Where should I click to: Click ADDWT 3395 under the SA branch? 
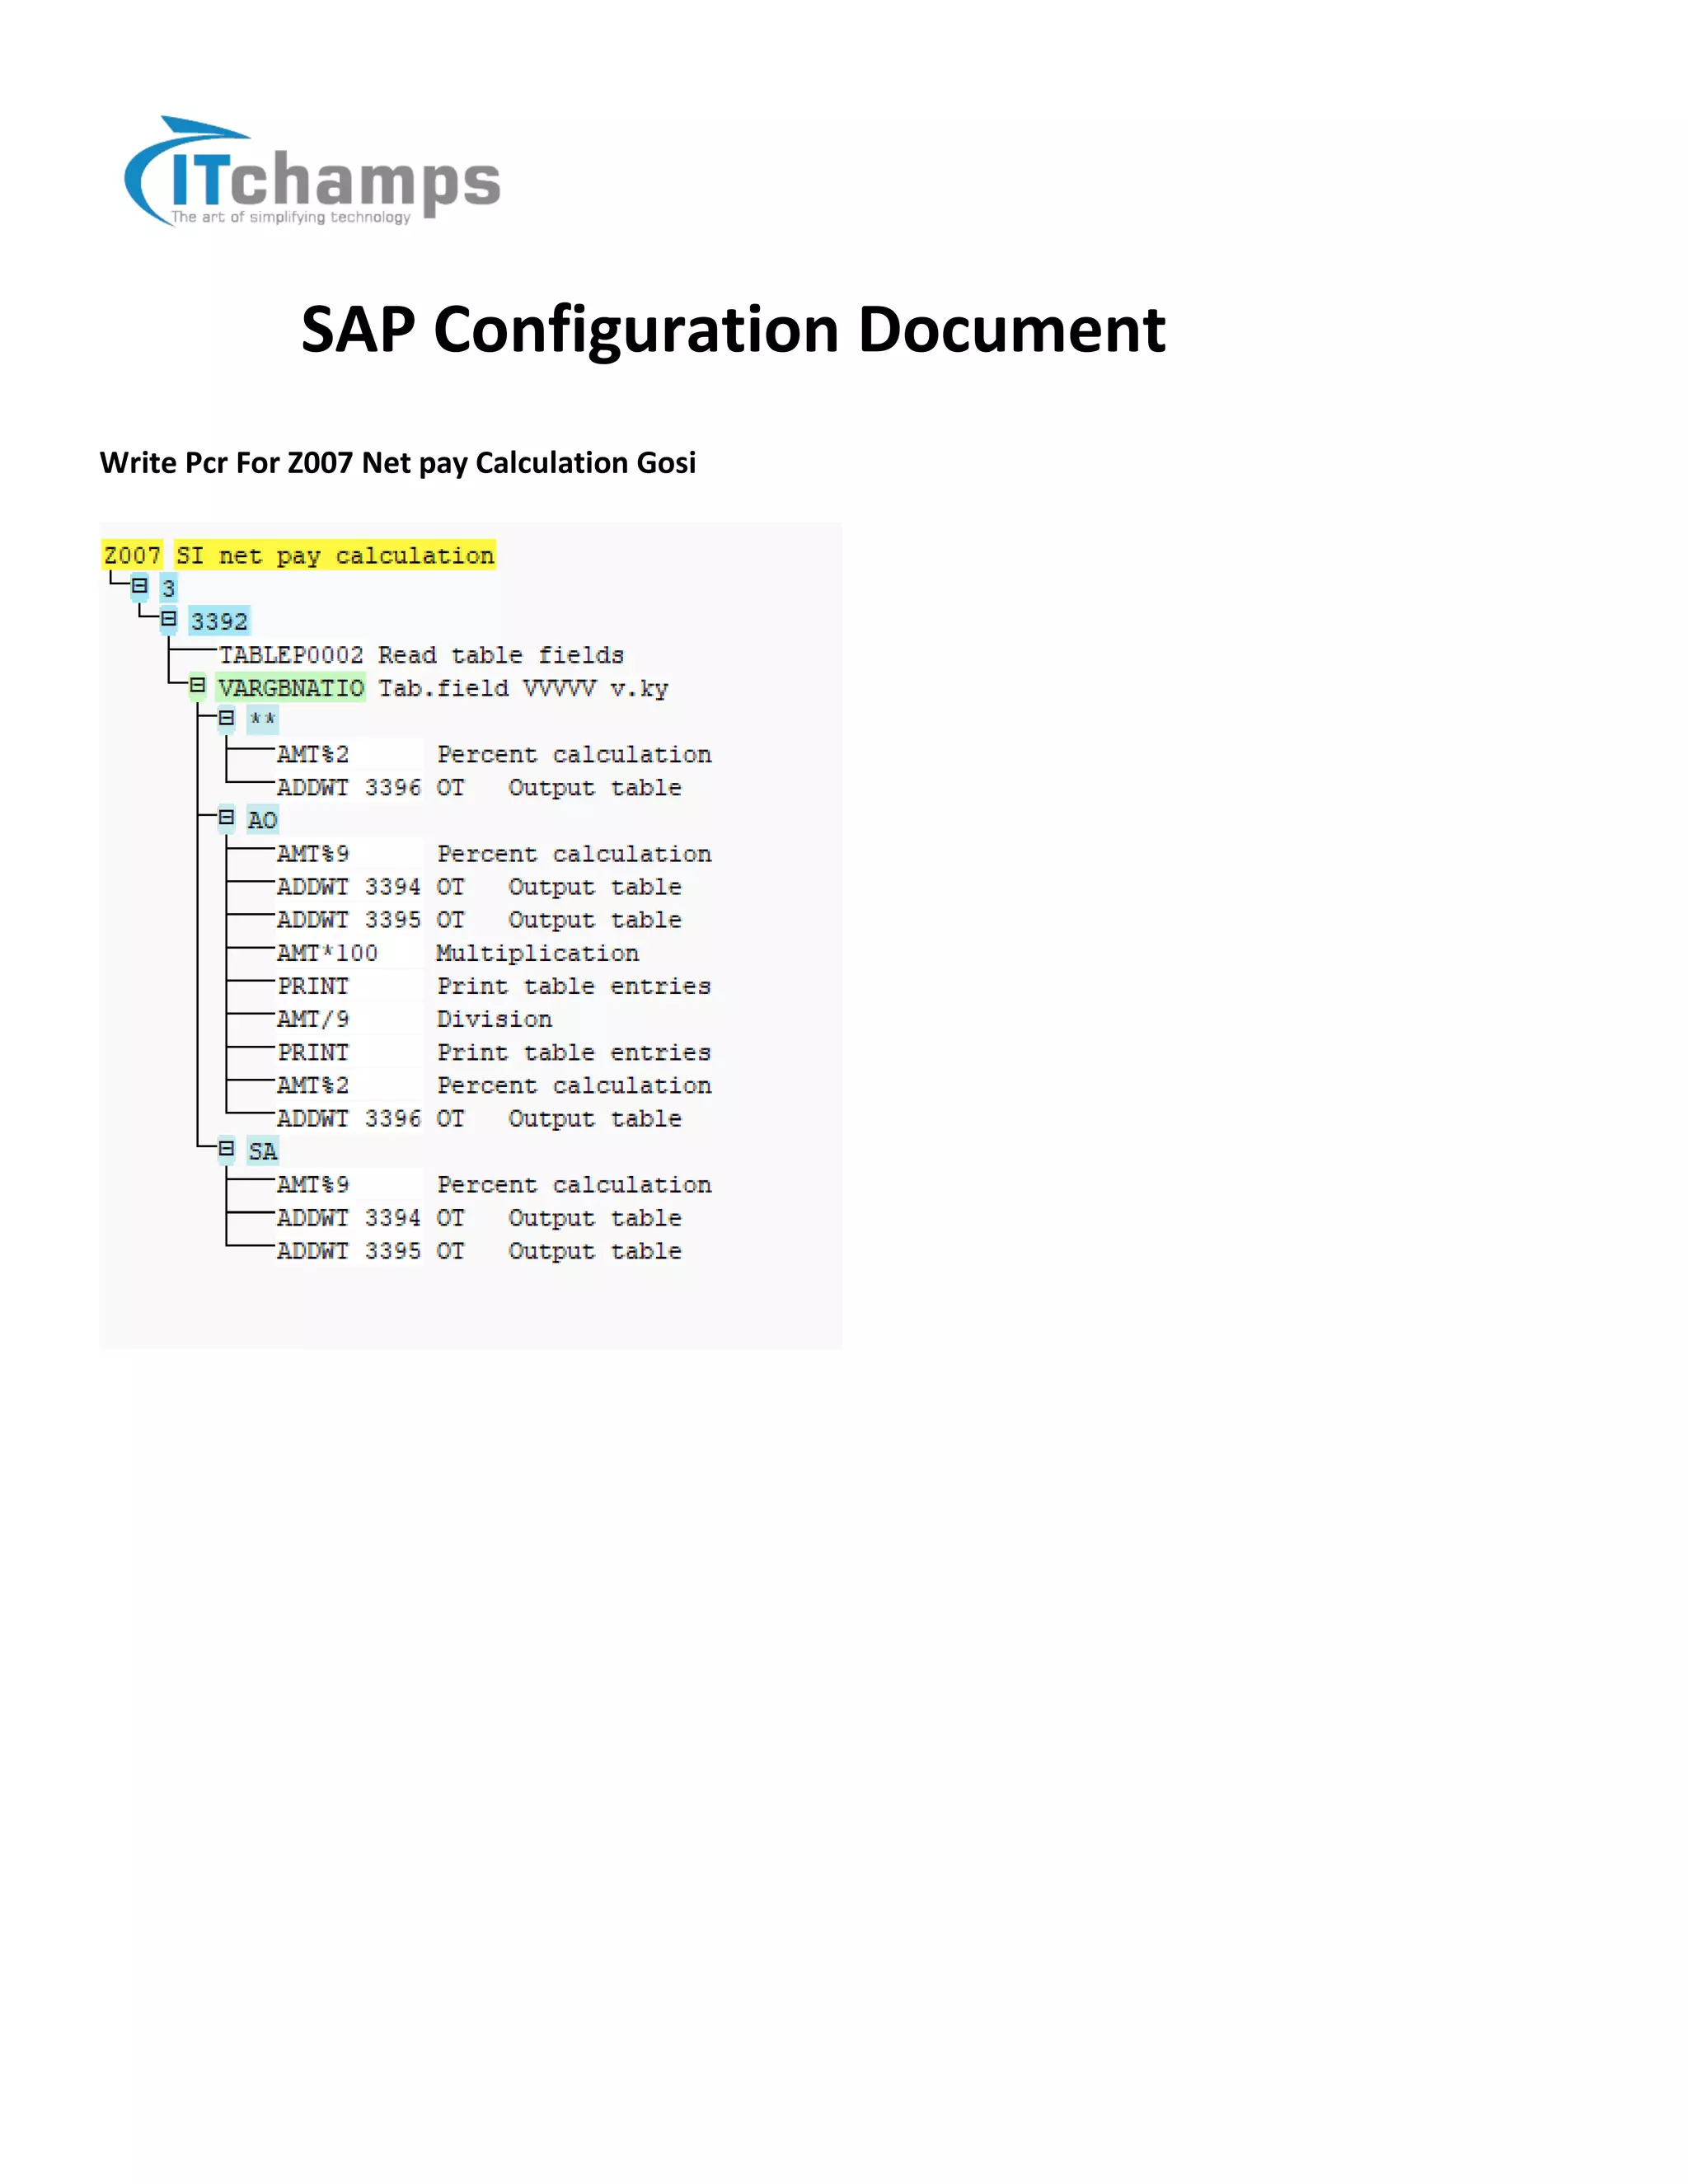point(348,1251)
